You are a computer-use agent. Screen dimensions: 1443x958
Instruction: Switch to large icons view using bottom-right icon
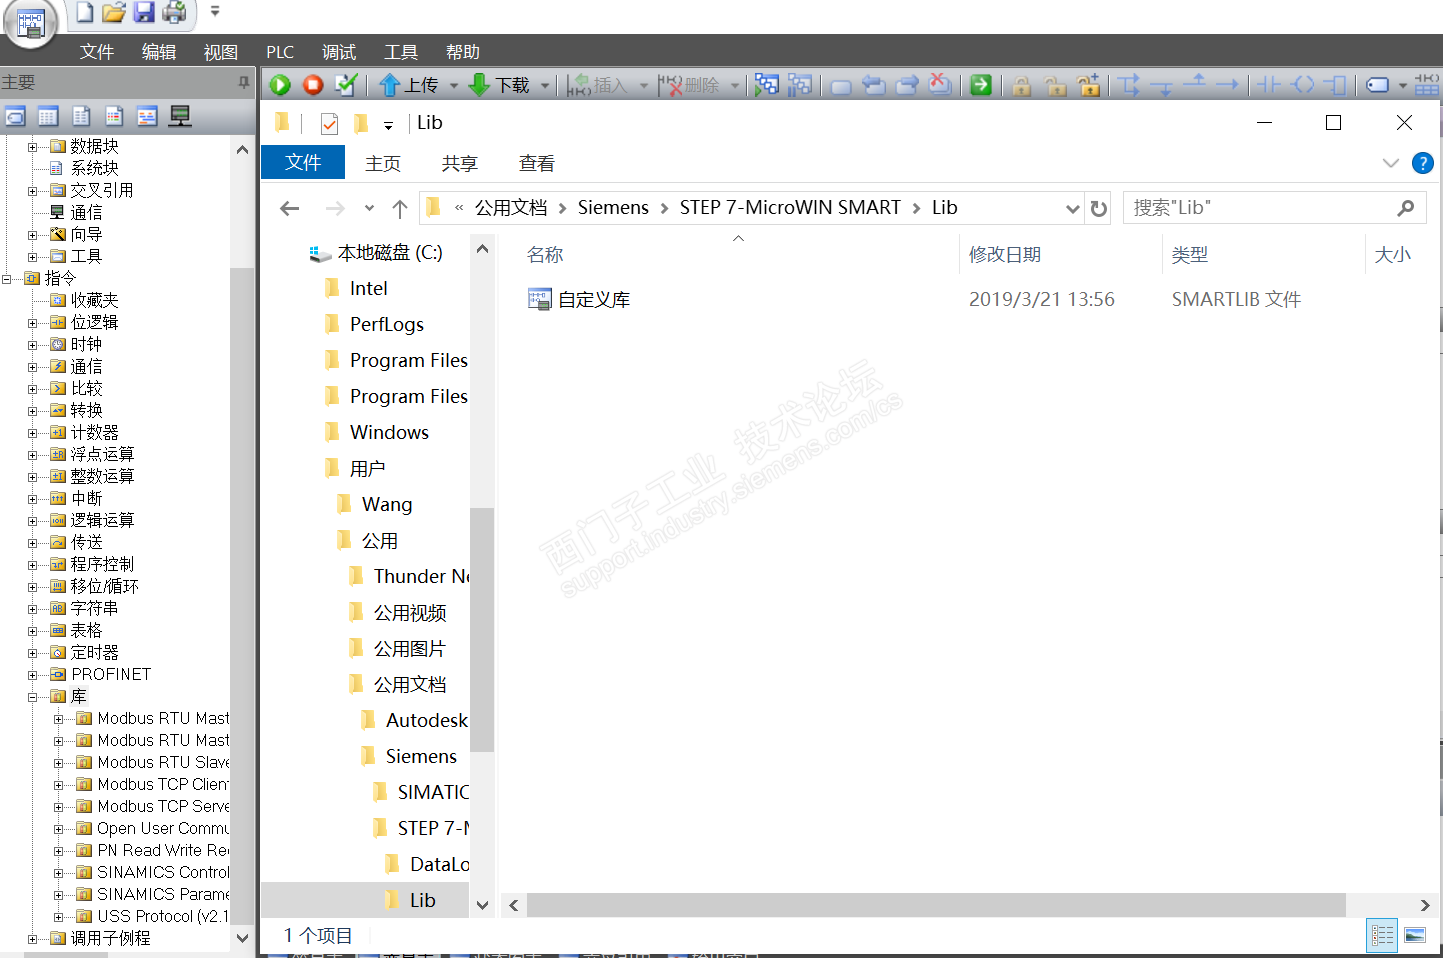1415,935
